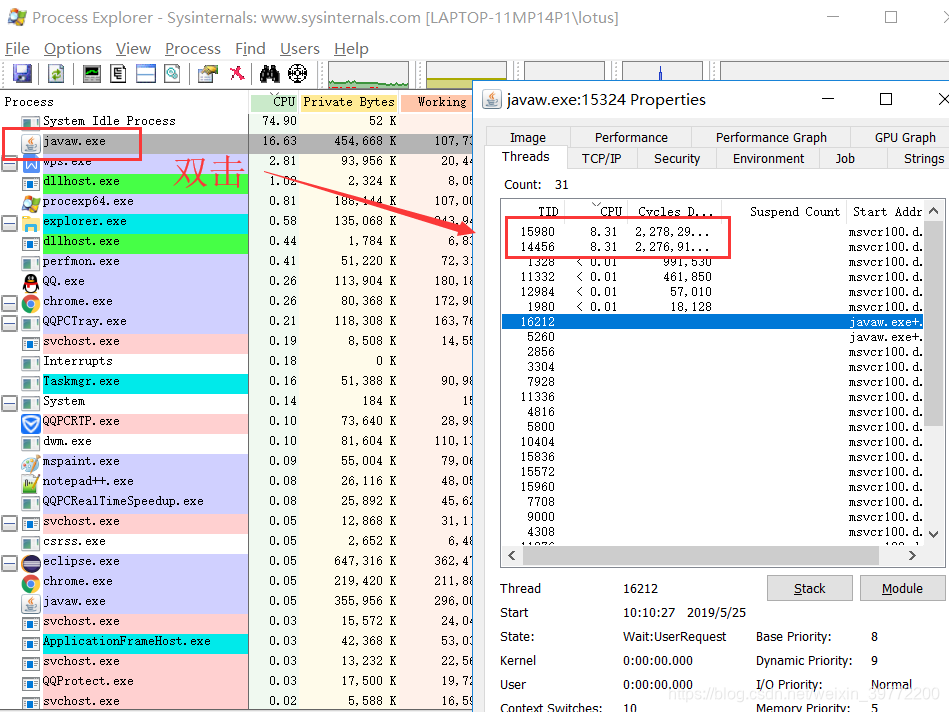
Task: Click the eclipse.exe icon
Action: [x=31, y=563]
